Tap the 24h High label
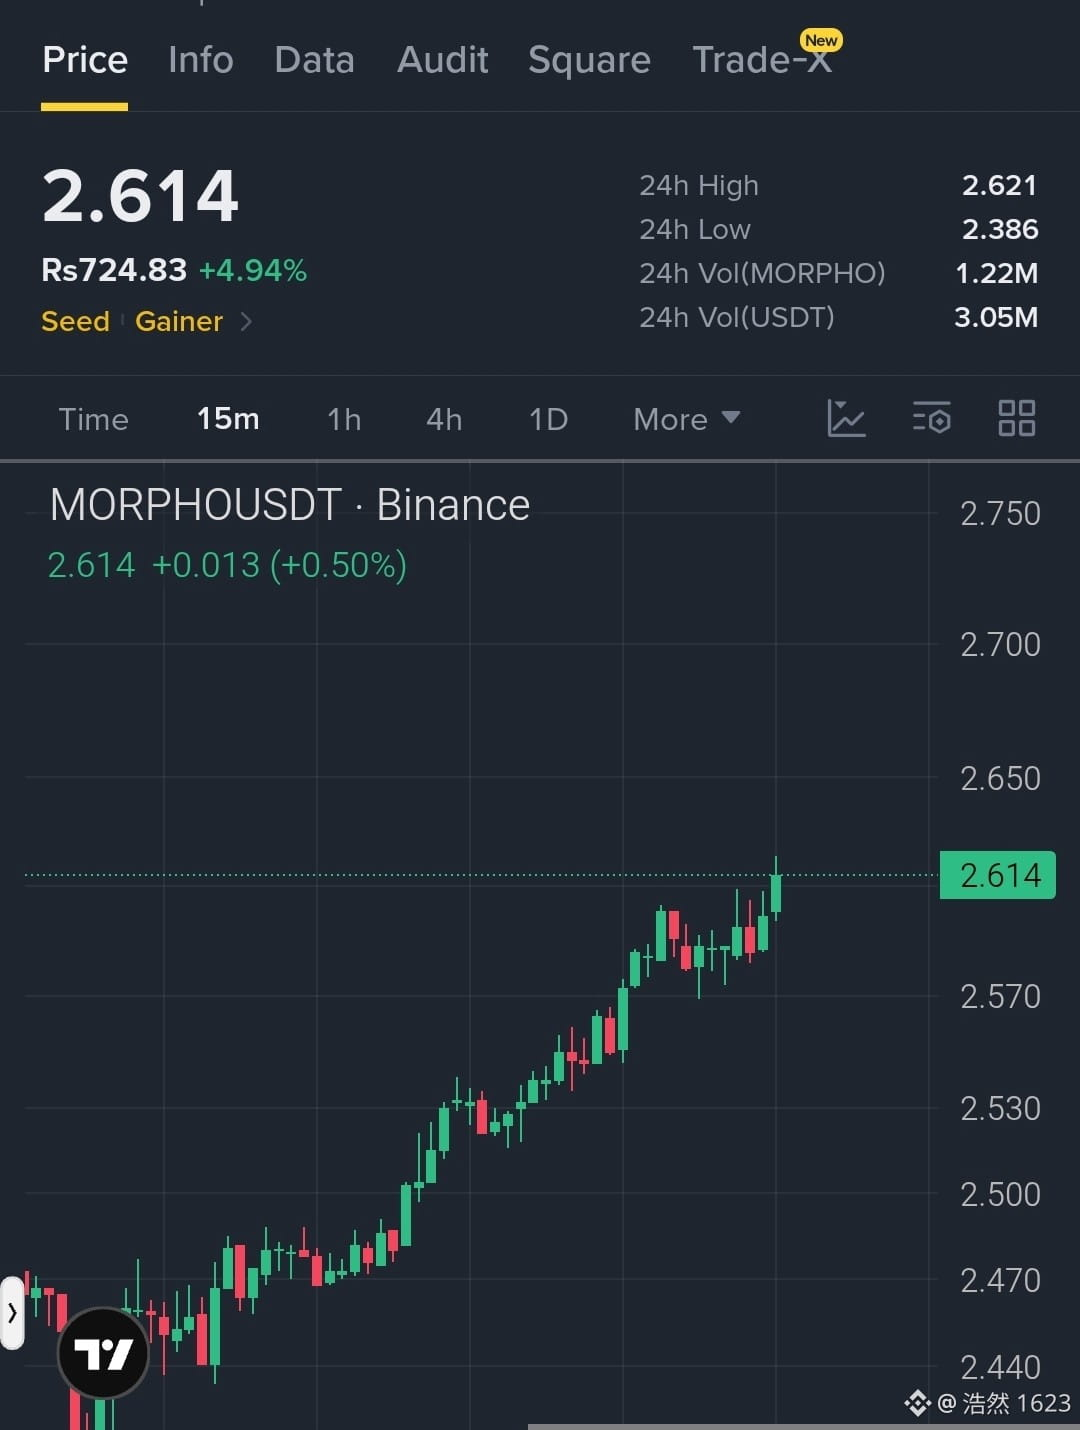1080x1430 pixels. click(699, 186)
